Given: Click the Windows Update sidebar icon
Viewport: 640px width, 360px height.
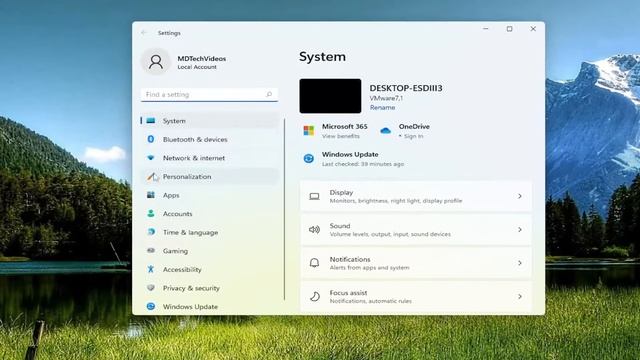Looking at the screenshot, I should 151,306.
